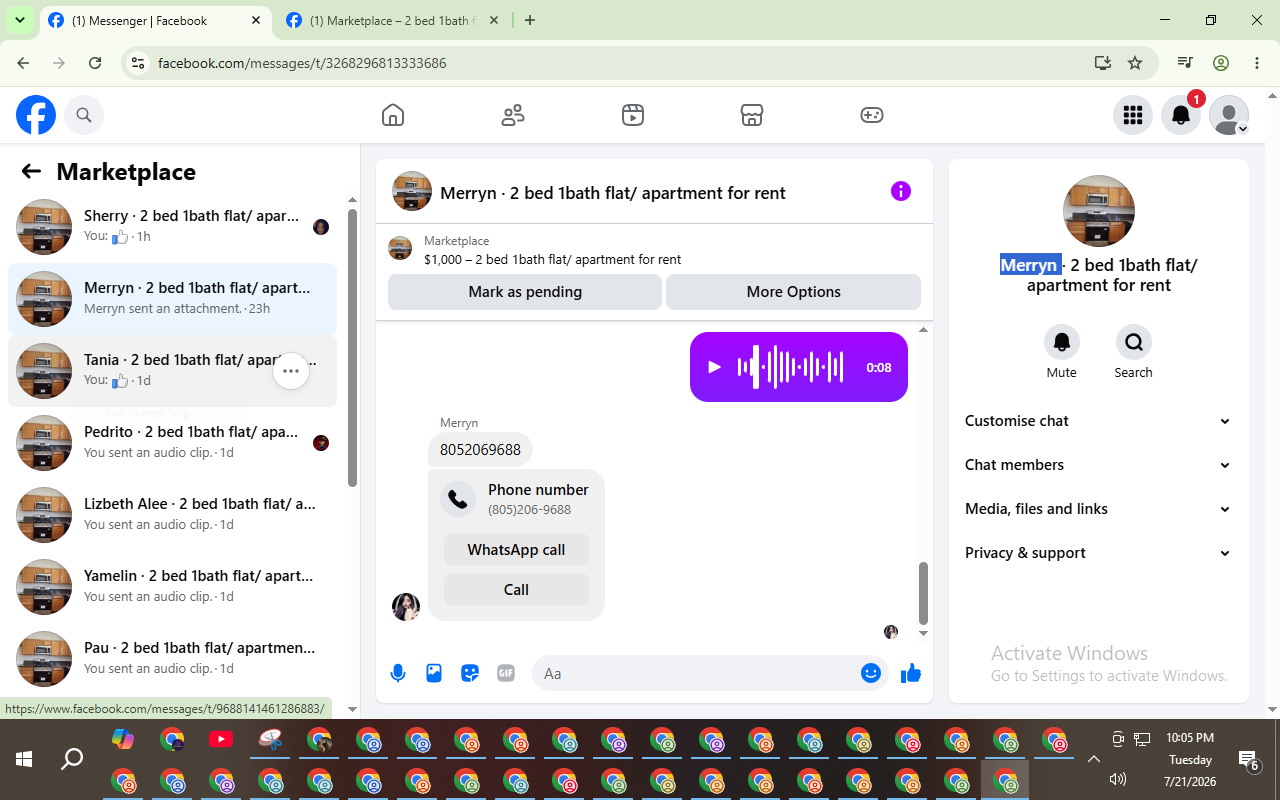Screen dimensions: 1280x800
Task: Open Lizbeth Alee conversation
Action: pos(172,515)
